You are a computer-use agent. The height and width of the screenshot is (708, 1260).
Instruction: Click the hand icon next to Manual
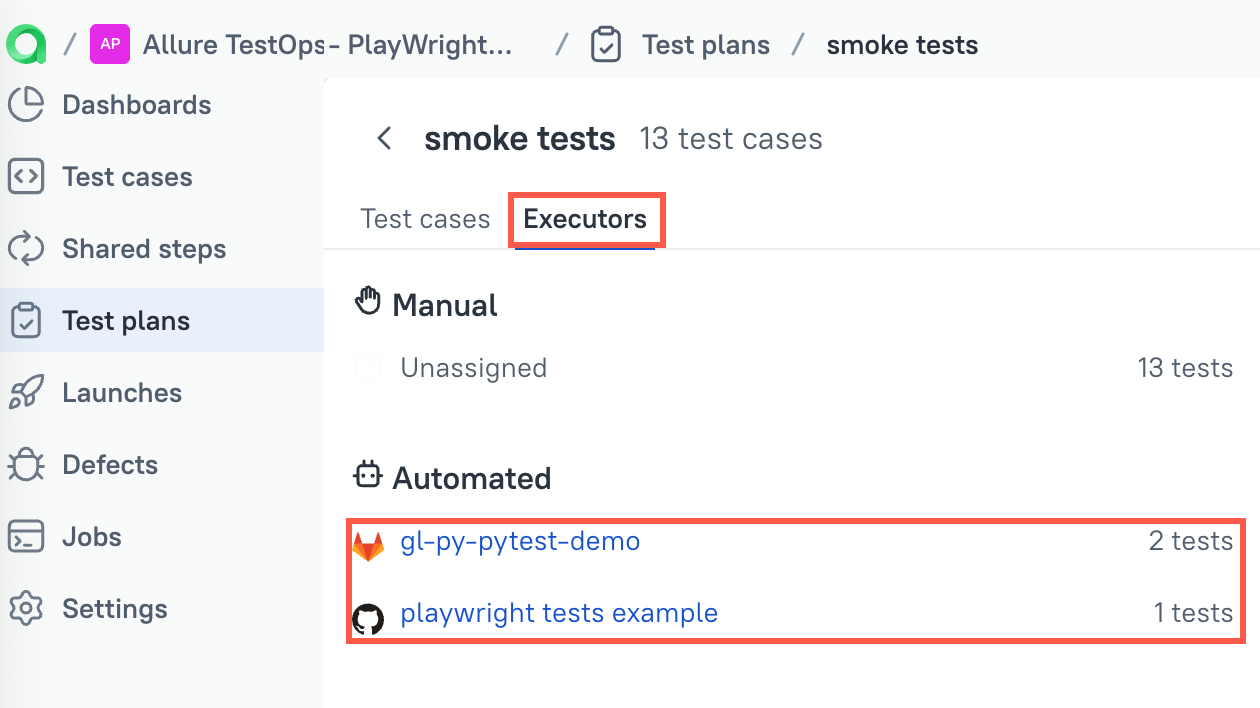coord(367,299)
